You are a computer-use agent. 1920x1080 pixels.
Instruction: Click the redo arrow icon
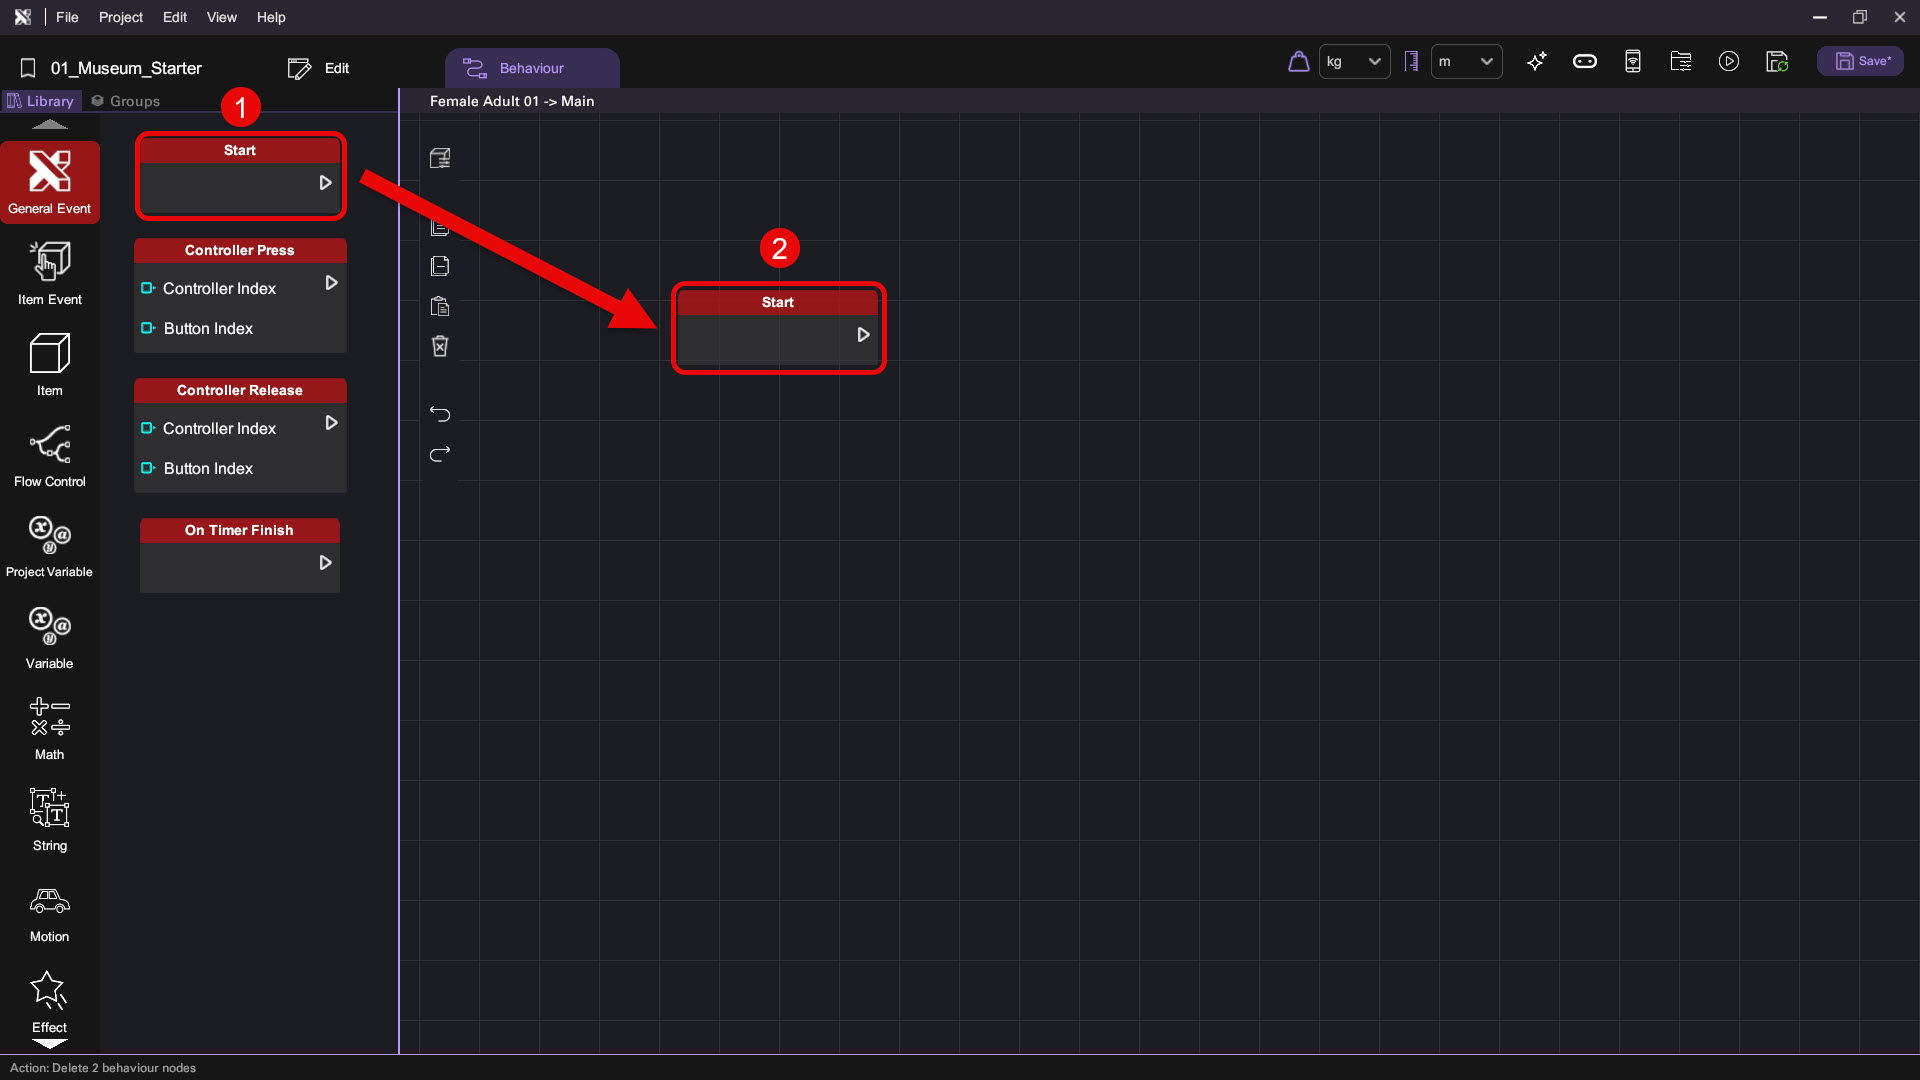tap(440, 454)
